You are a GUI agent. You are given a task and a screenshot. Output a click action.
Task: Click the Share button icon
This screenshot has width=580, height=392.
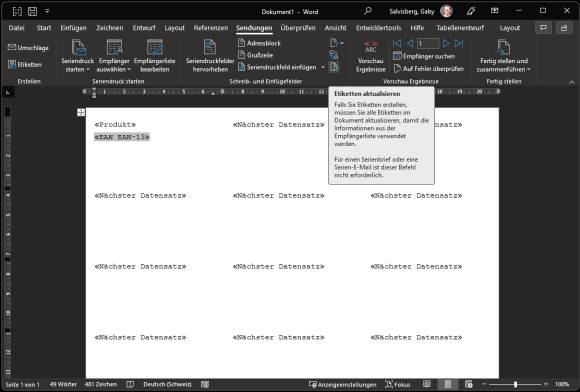click(564, 28)
